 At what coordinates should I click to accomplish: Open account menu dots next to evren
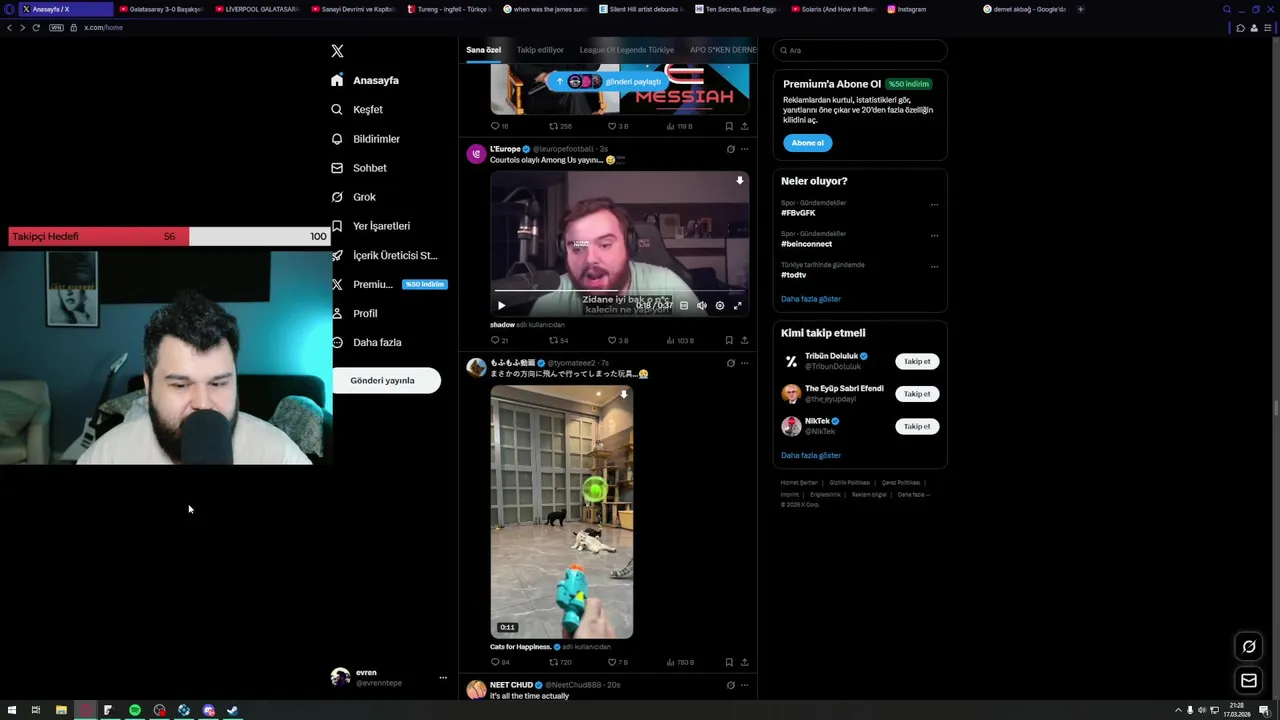point(443,677)
